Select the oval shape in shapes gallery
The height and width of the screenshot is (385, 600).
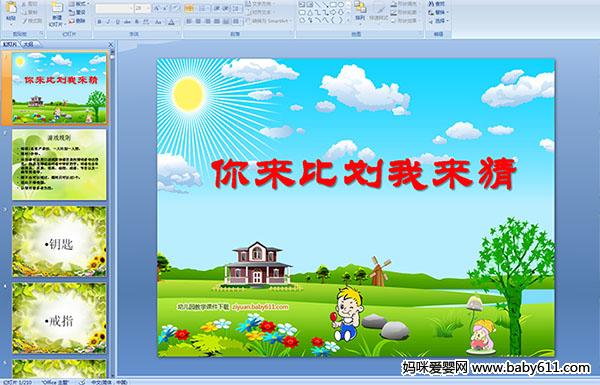(x=341, y=5)
